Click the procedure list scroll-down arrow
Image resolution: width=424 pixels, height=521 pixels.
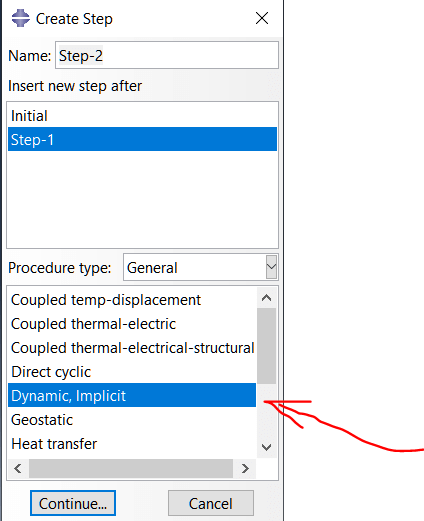266,447
